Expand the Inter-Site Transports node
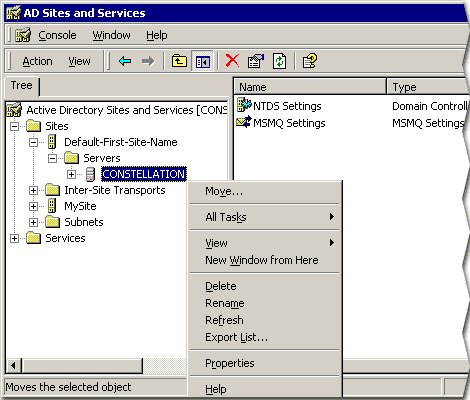 pos(33,190)
